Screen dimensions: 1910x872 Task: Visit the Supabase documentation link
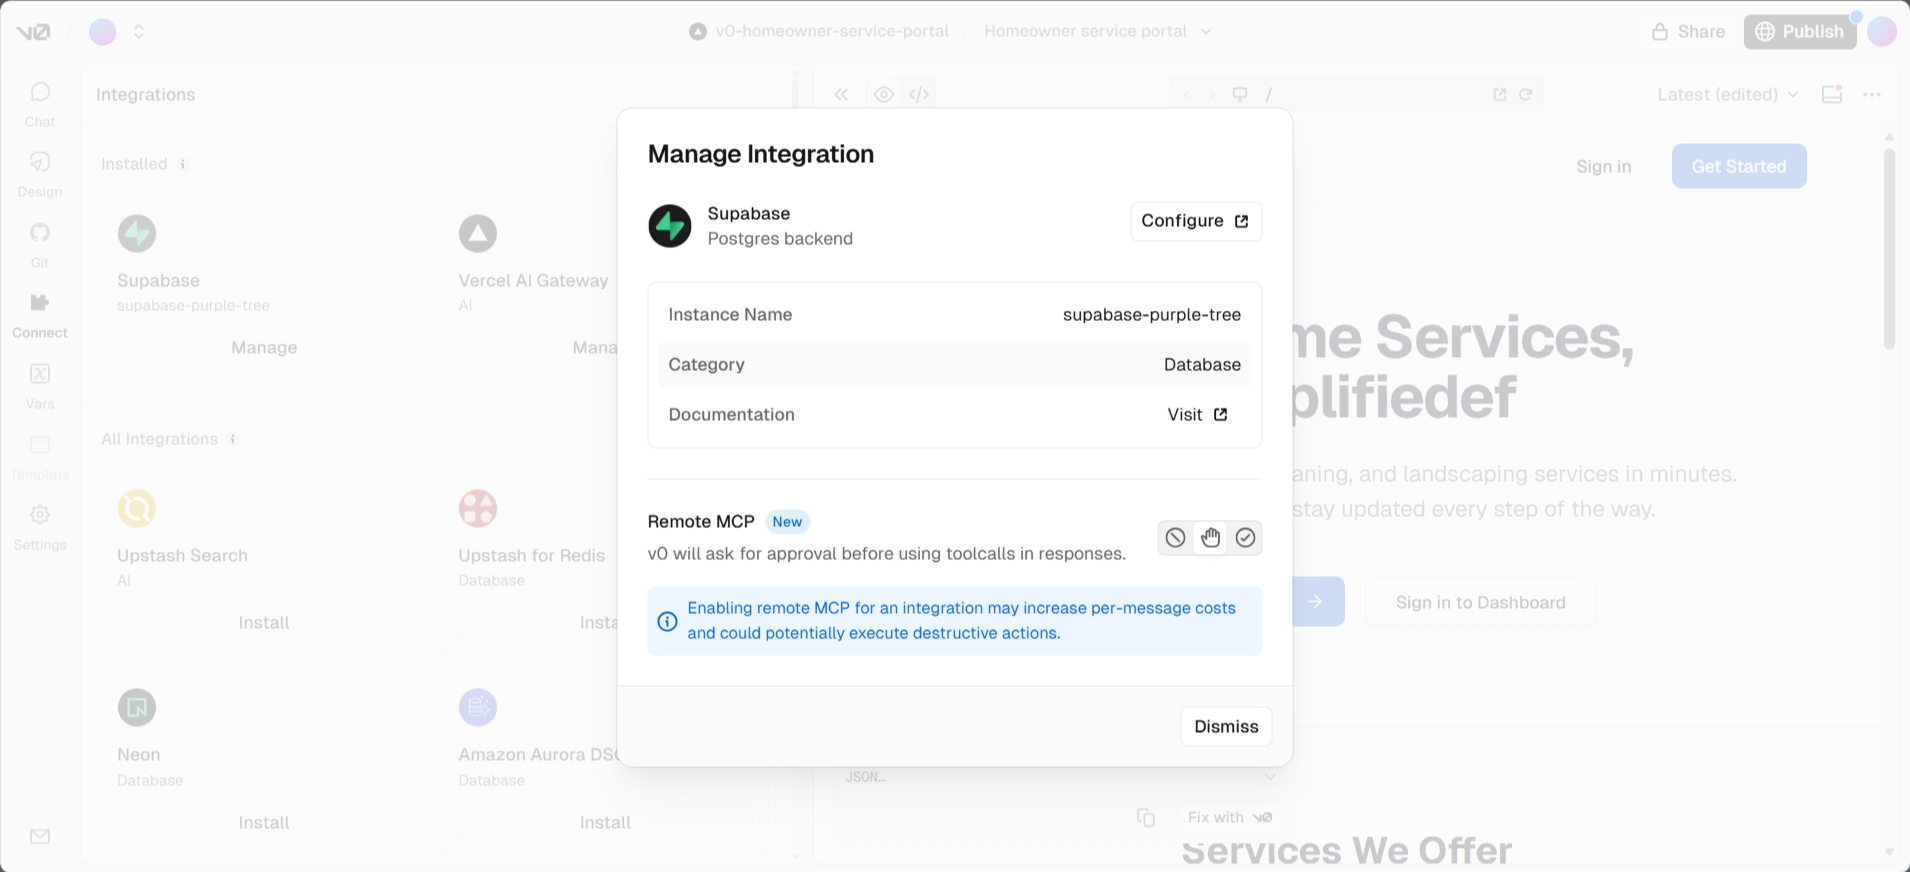(x=1197, y=414)
